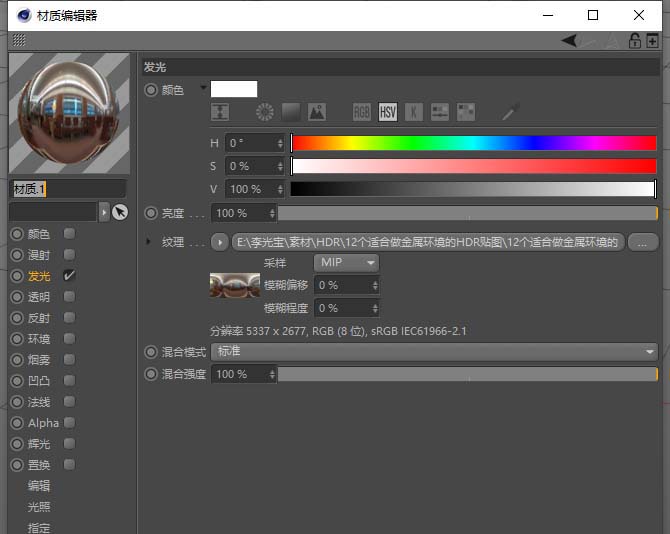Click the back arrow navigation icon
Screen dimensions: 670x534
tap(569, 41)
